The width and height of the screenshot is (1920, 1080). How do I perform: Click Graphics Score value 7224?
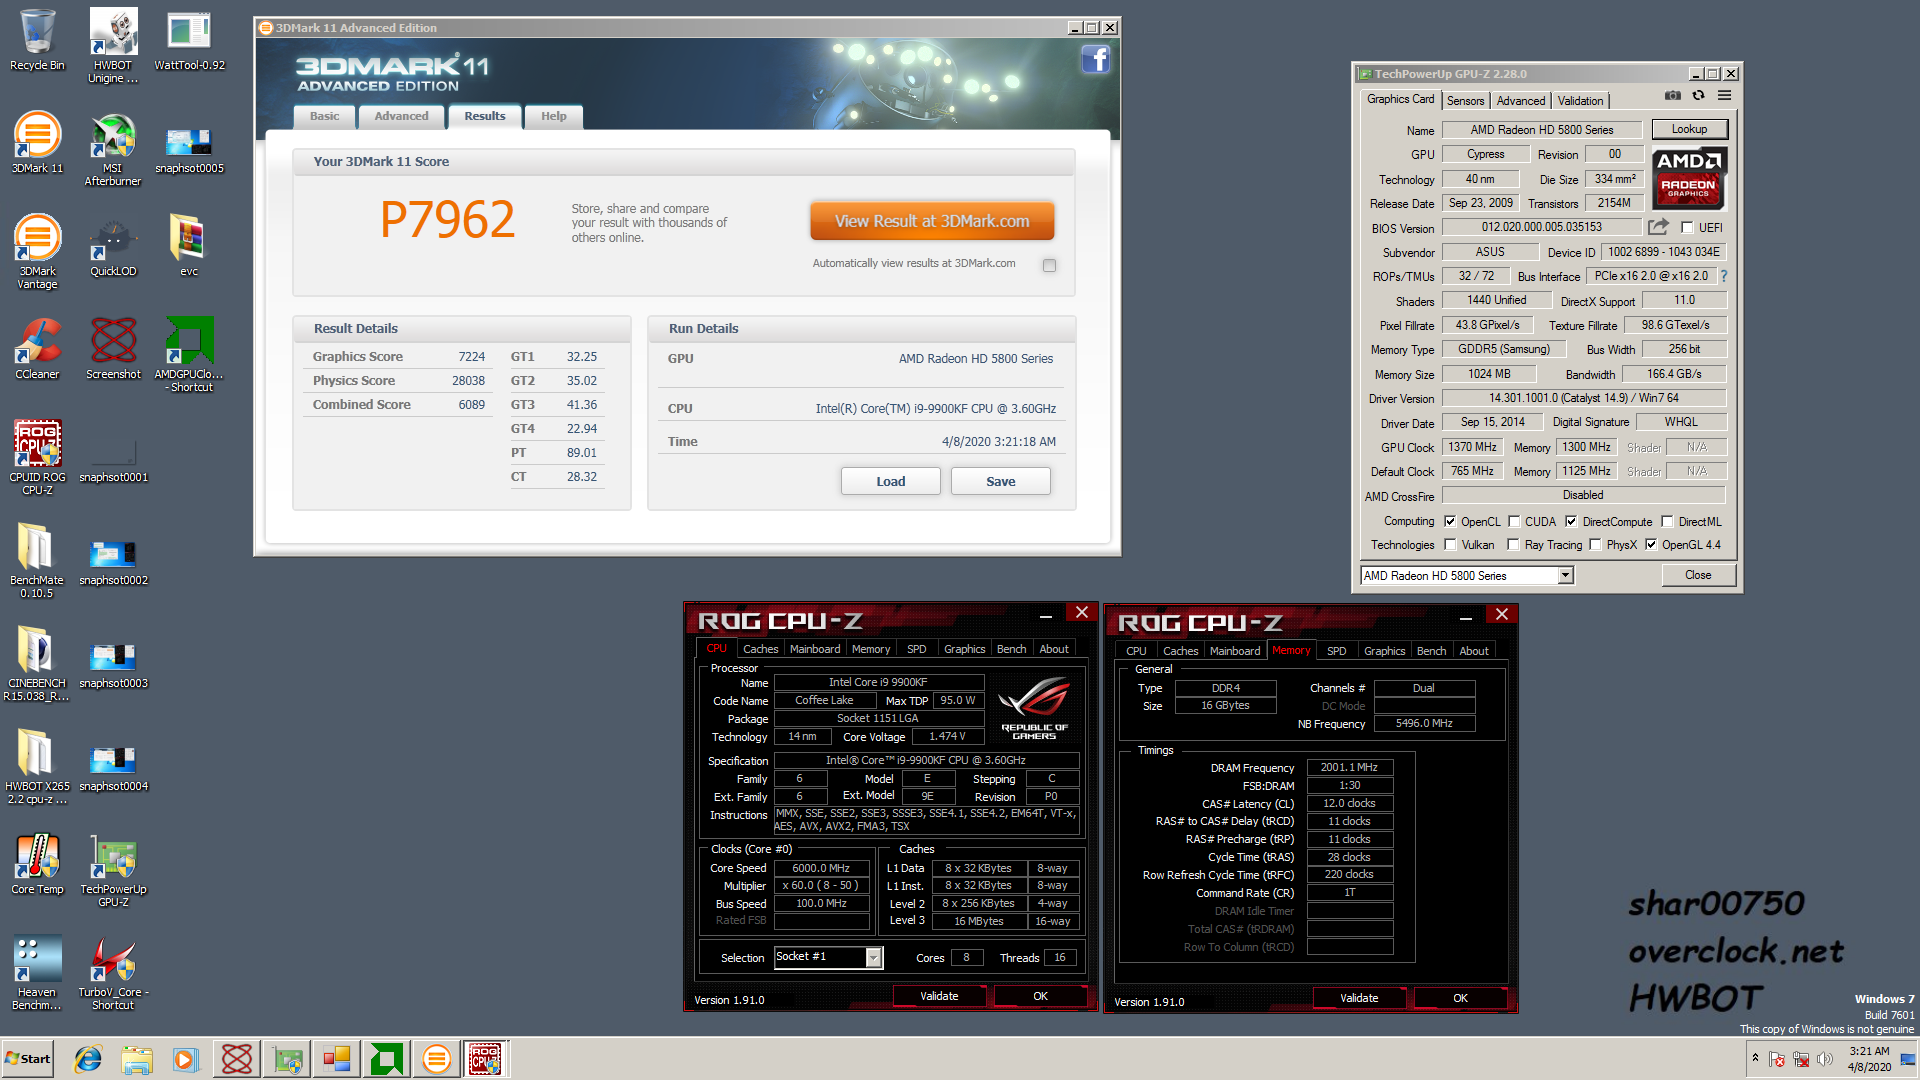[x=471, y=357]
